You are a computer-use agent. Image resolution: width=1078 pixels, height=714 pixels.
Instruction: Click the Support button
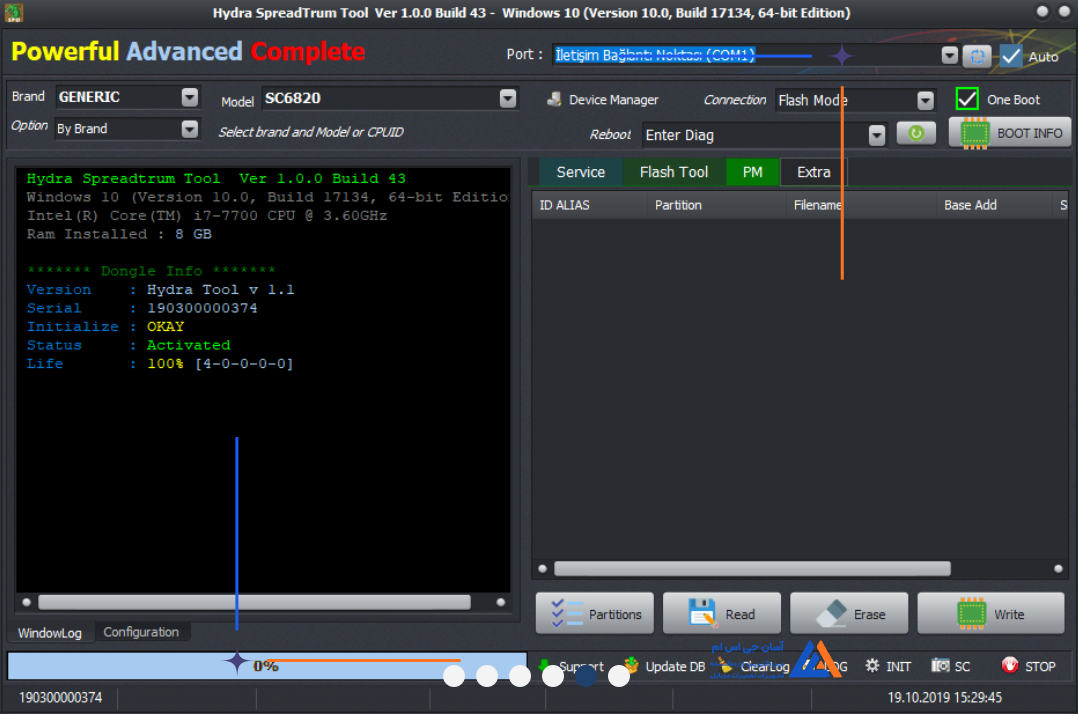point(571,666)
